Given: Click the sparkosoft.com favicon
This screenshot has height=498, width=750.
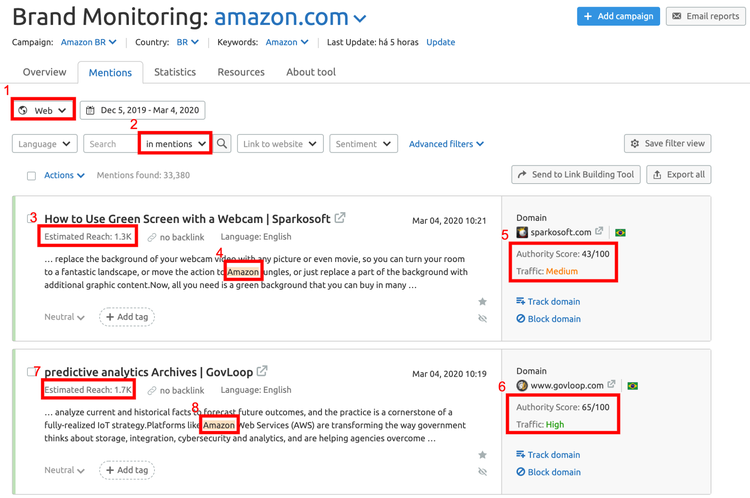Looking at the screenshot, I should (x=522, y=232).
